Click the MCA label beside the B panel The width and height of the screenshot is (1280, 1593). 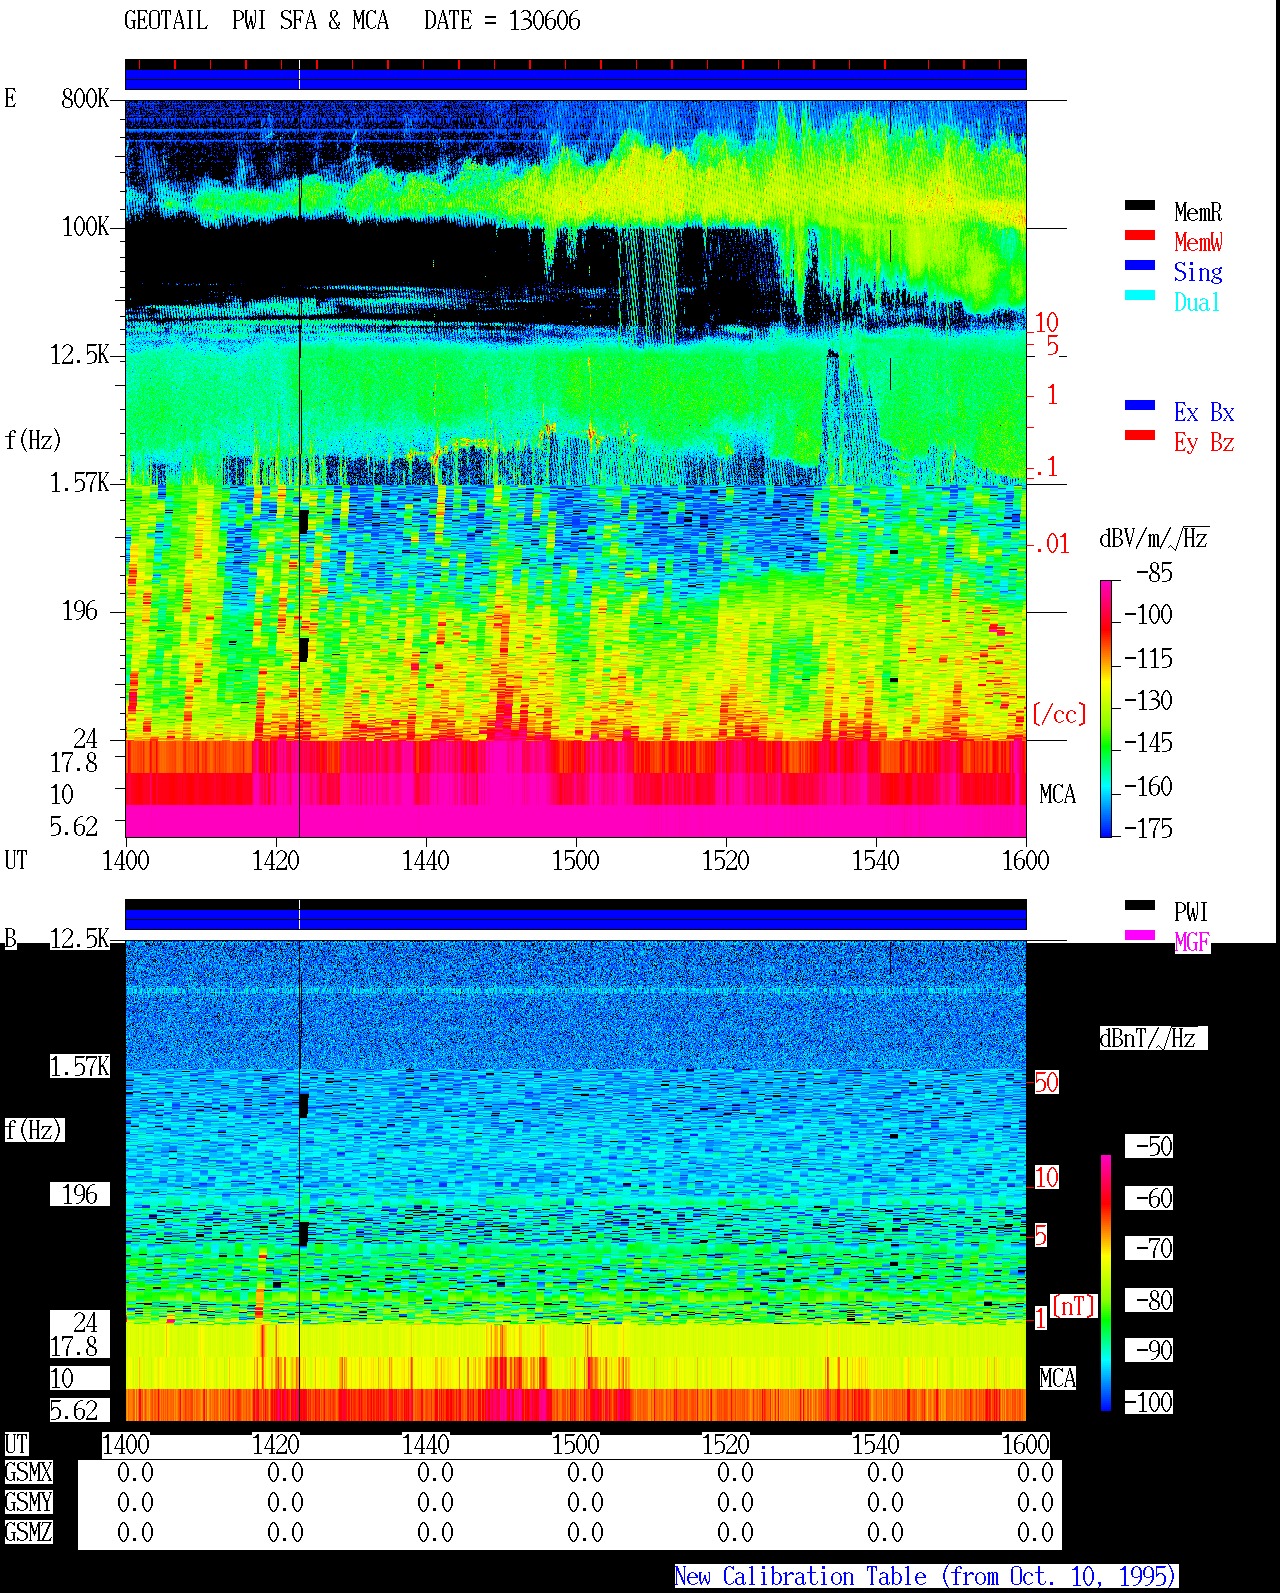click(1057, 1378)
